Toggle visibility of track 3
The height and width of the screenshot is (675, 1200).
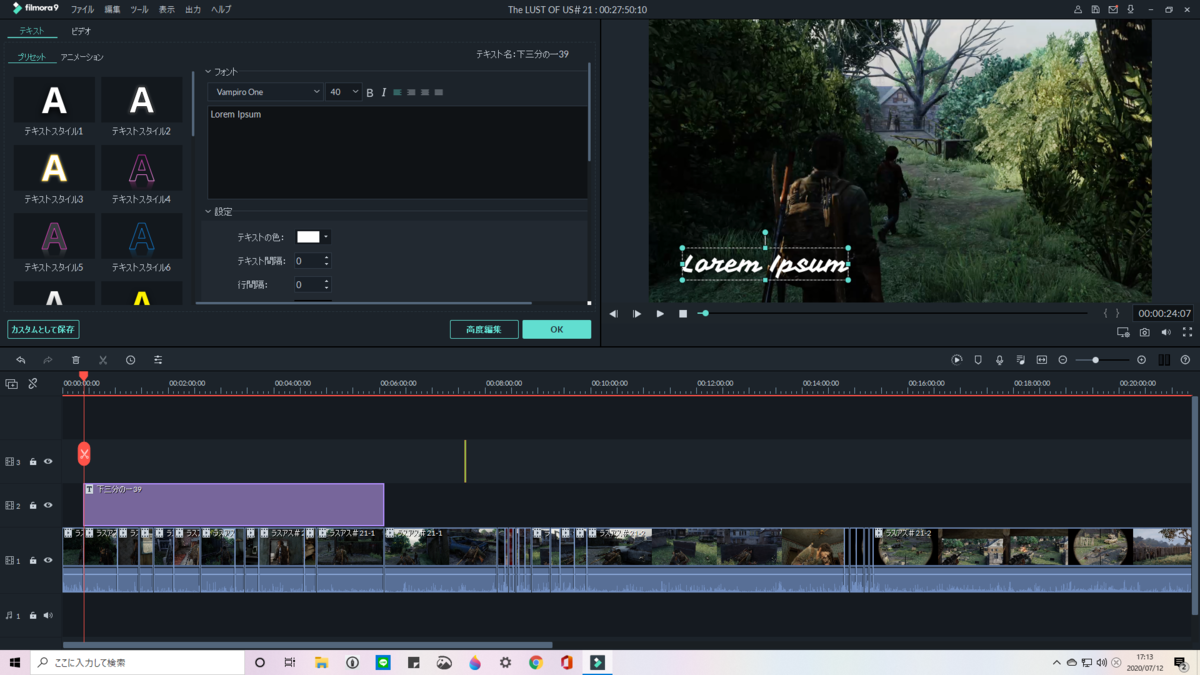48,462
